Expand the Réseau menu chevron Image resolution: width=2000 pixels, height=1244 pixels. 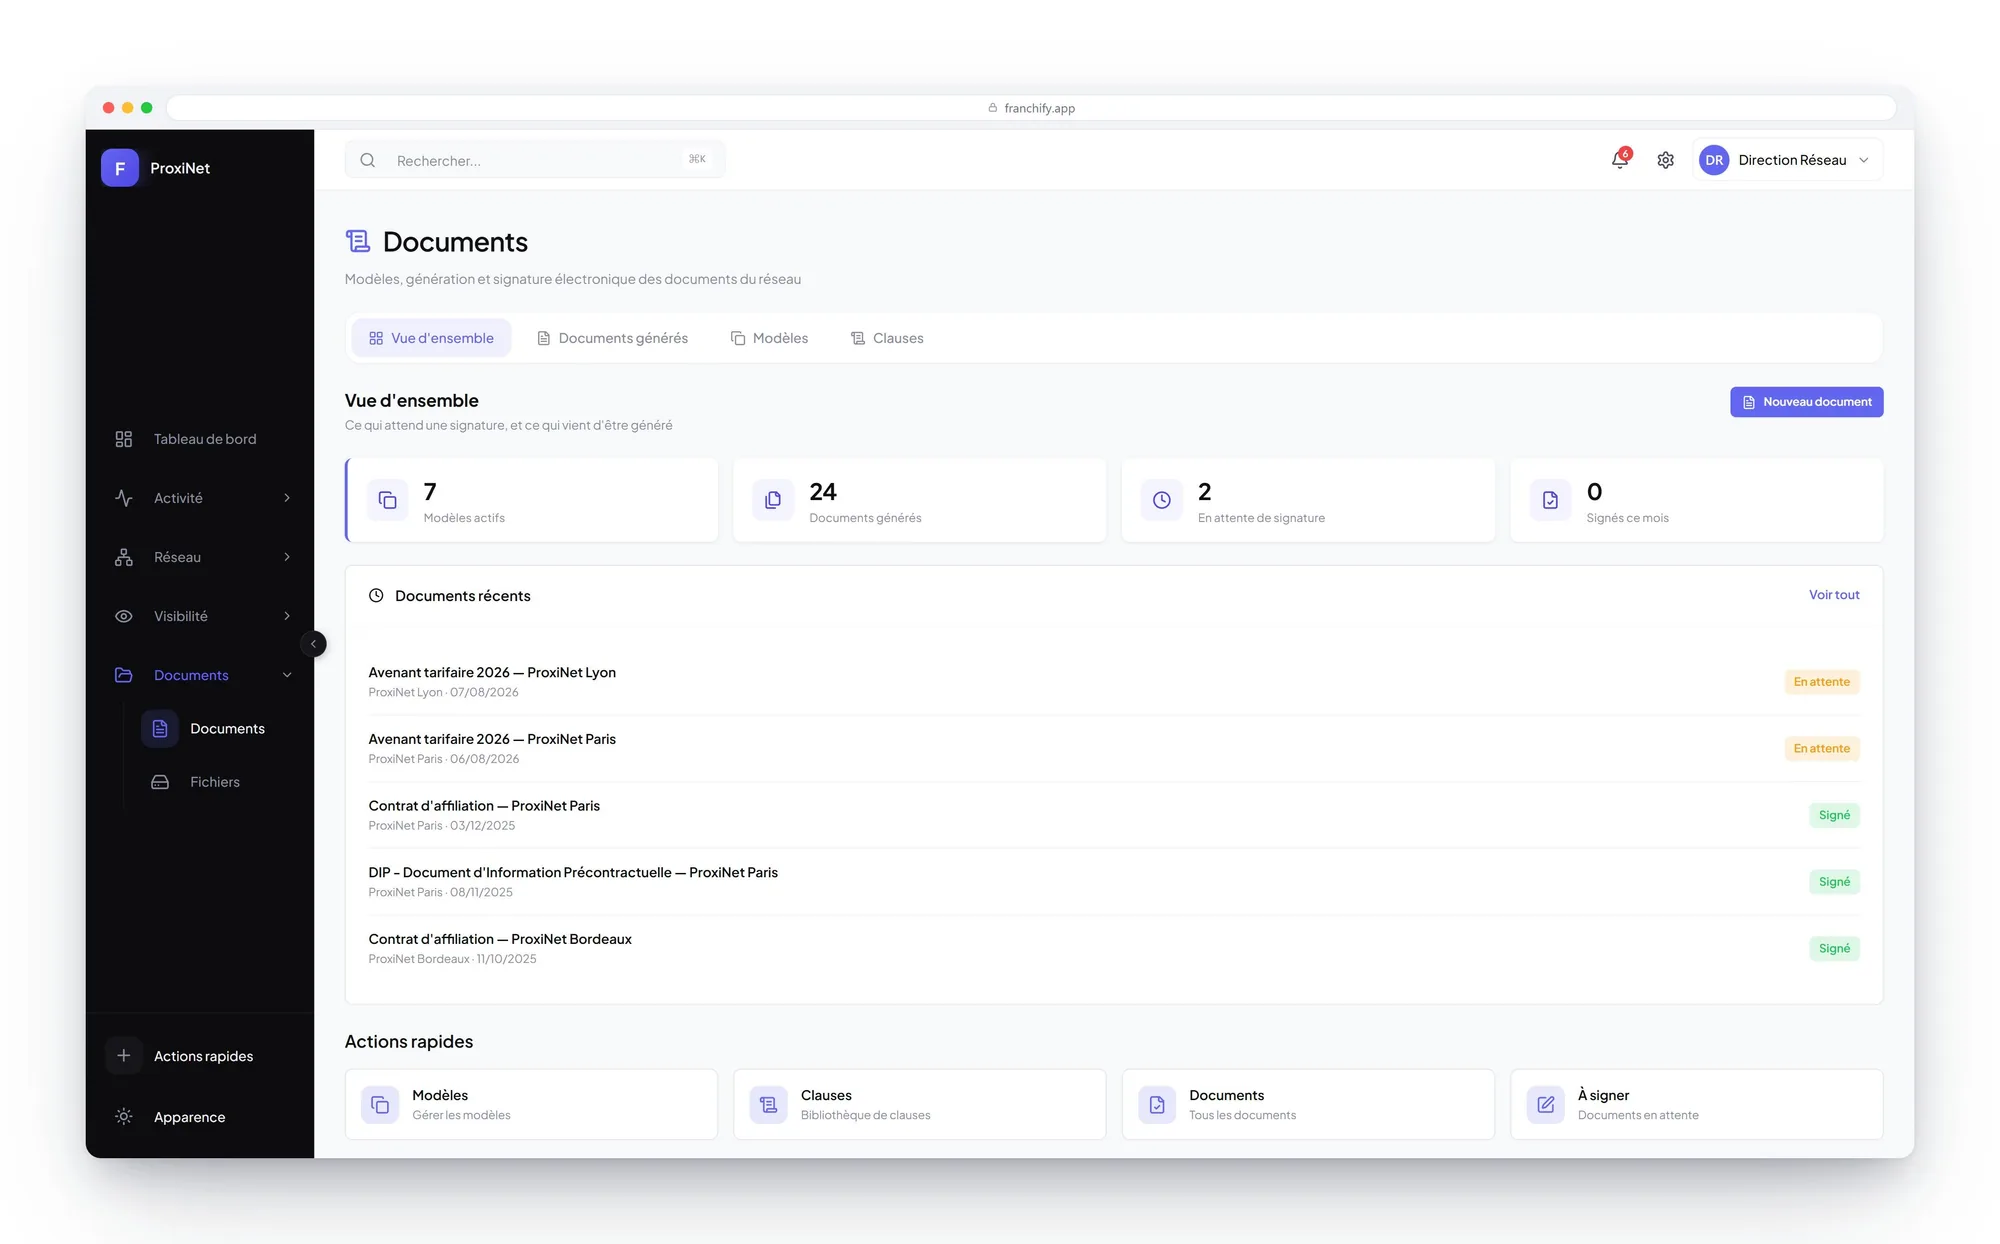(287, 557)
